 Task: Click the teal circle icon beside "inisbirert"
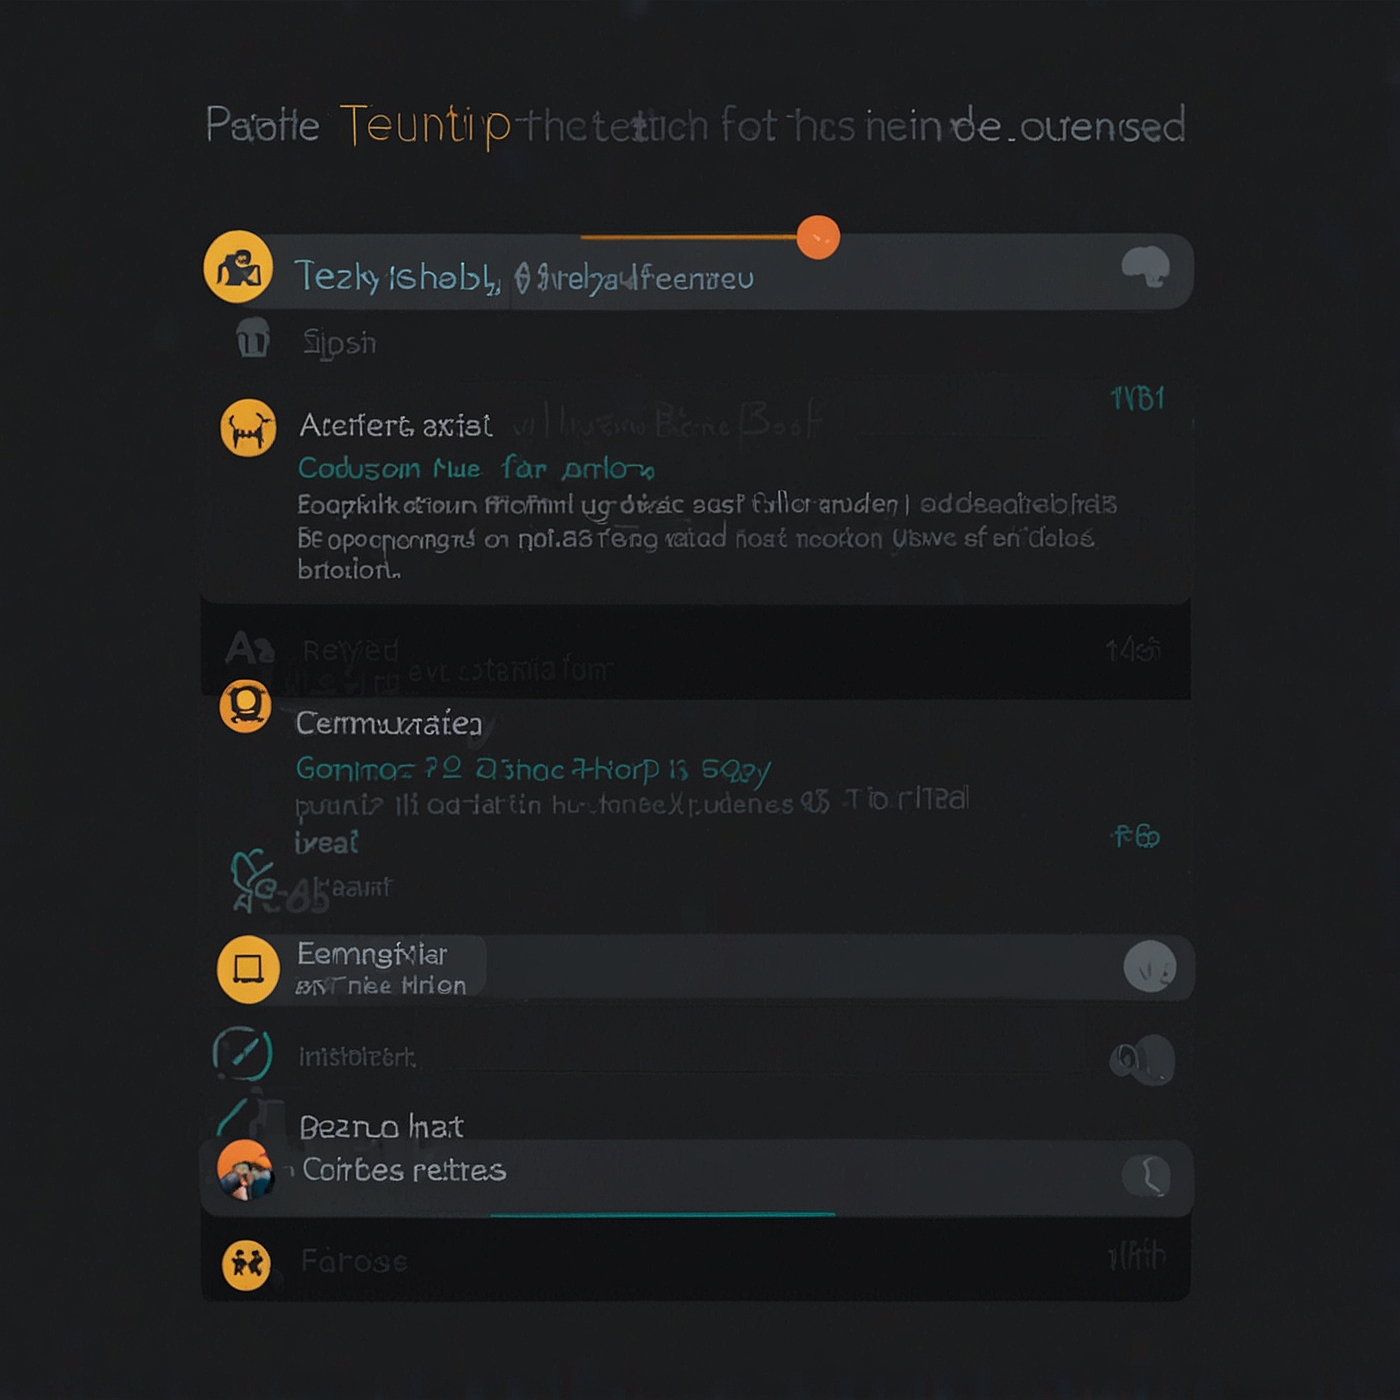pyautogui.click(x=242, y=1053)
